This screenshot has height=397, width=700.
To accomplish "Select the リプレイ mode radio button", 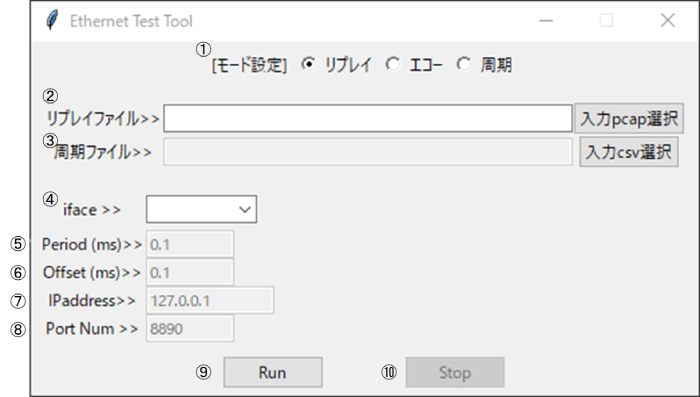I will tap(308, 64).
